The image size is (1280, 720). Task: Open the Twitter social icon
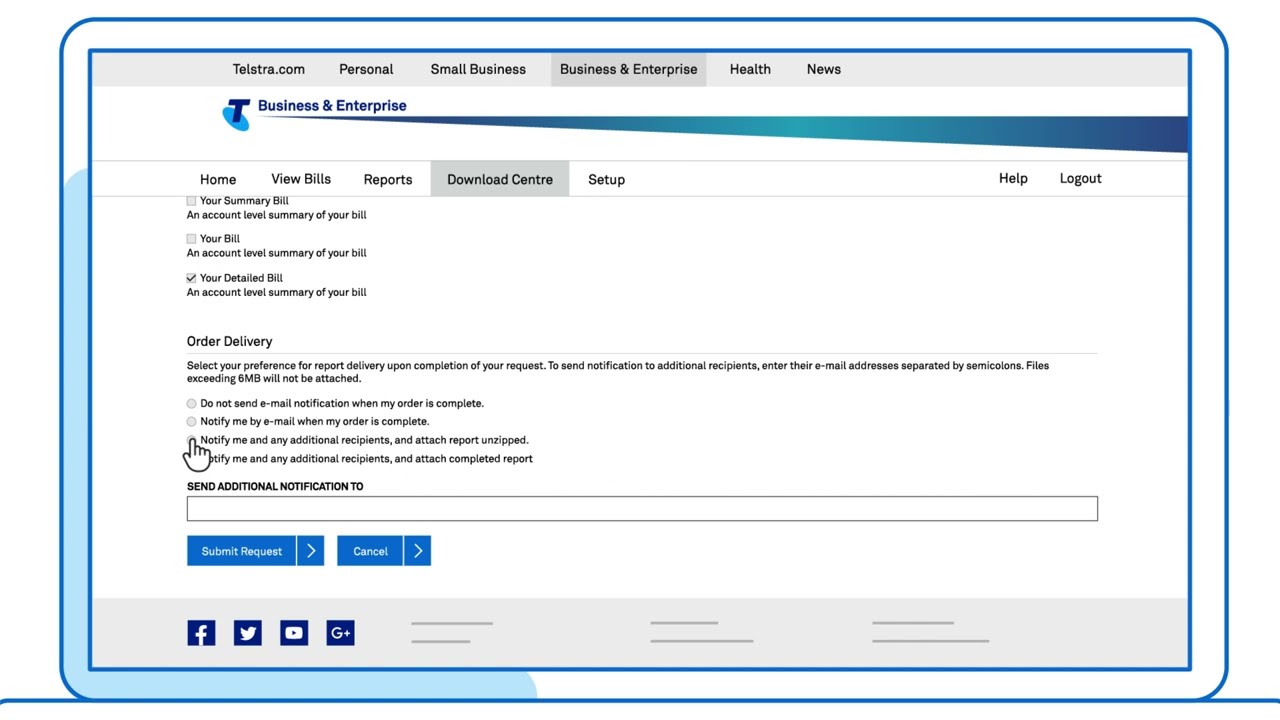click(x=248, y=633)
